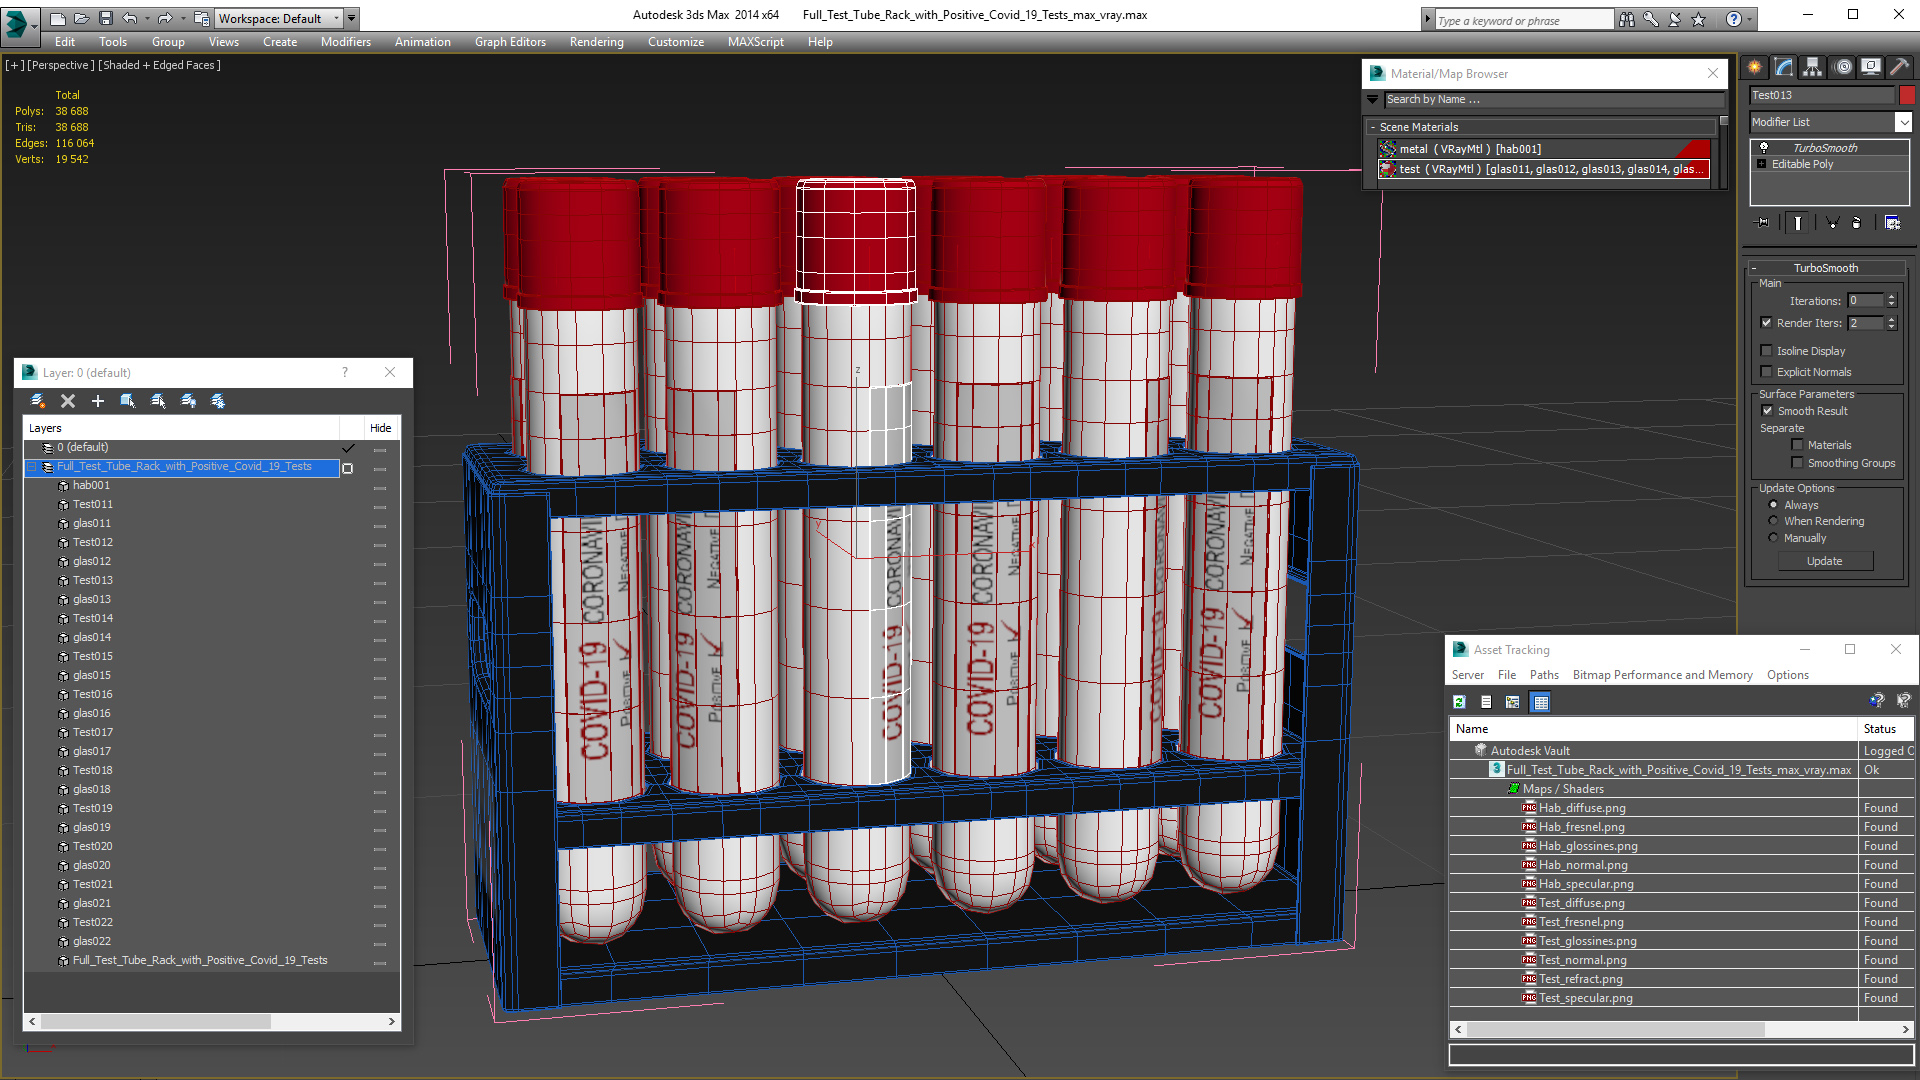
Task: Open the MAXScript menu
Action: 756,42
